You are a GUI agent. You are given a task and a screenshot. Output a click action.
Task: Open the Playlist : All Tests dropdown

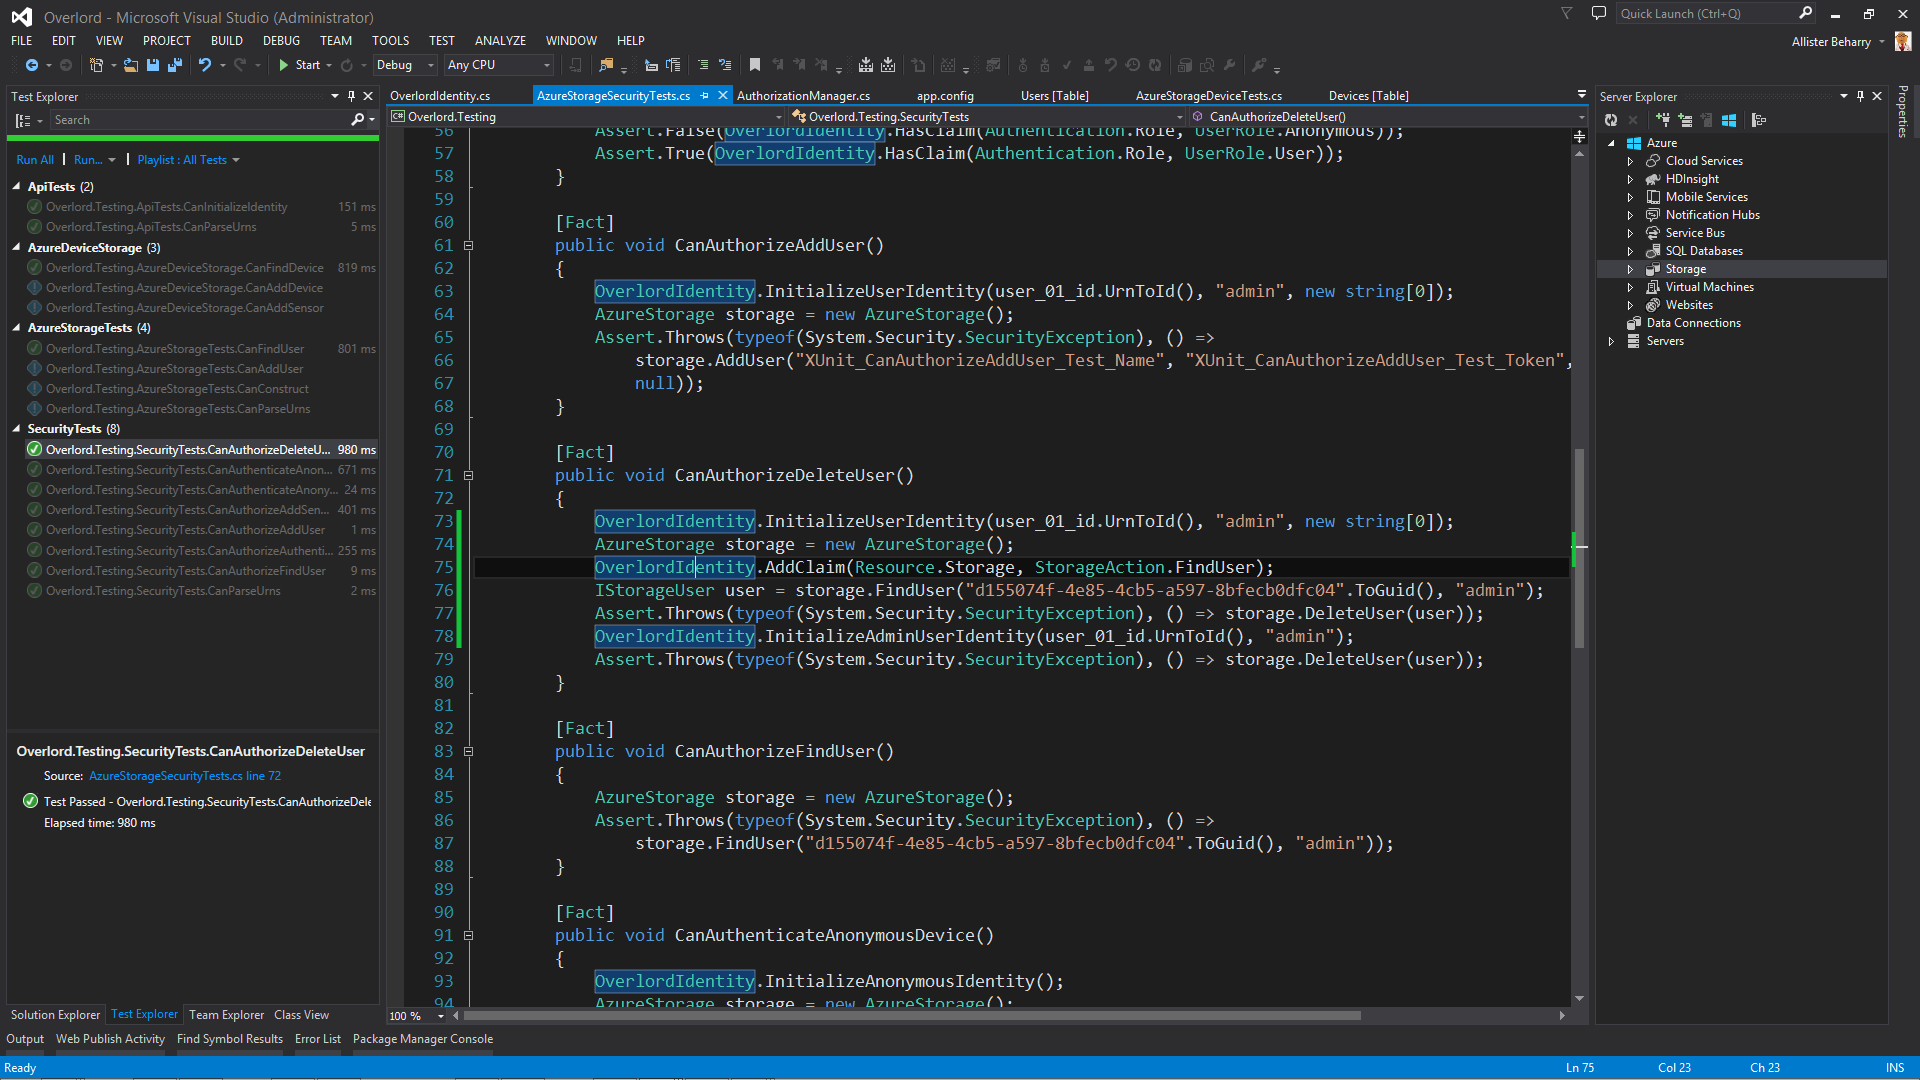[x=188, y=160]
